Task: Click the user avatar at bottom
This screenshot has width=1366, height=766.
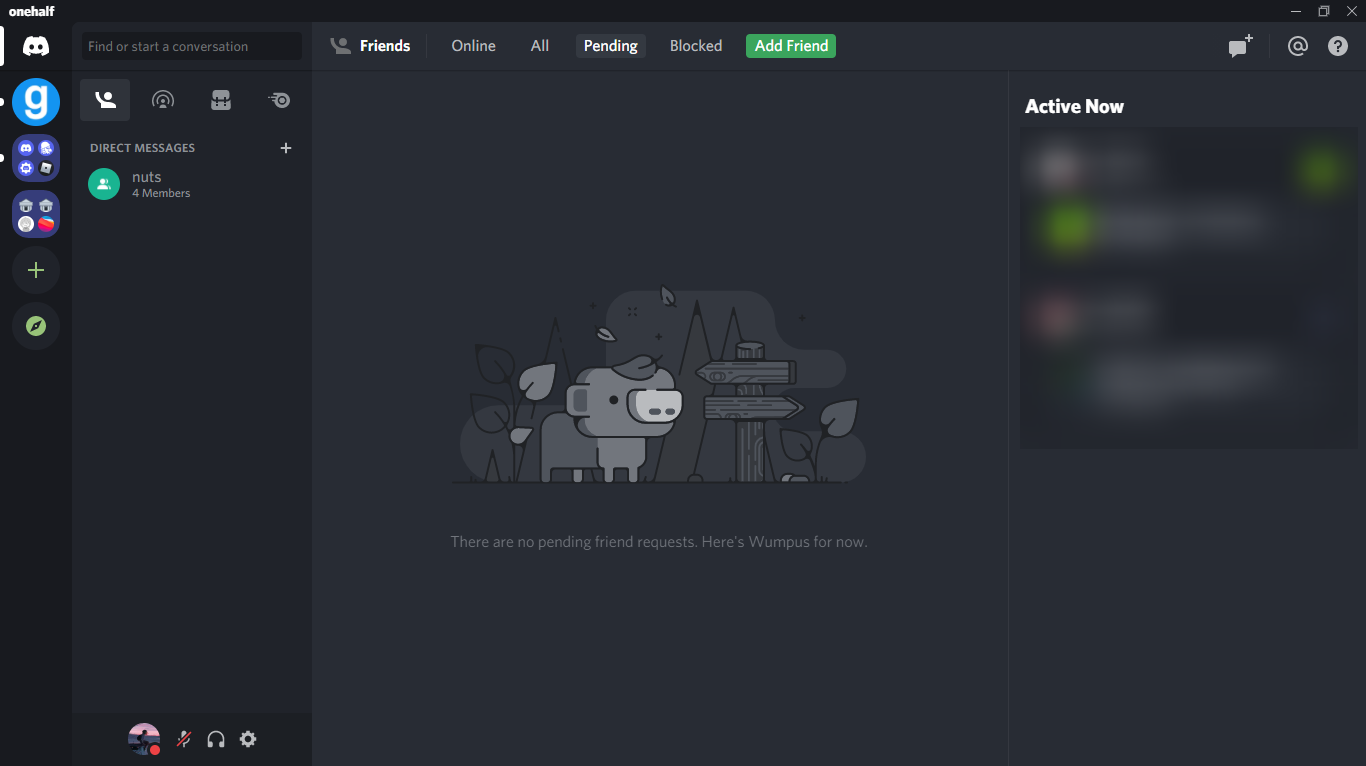Action: (144, 739)
